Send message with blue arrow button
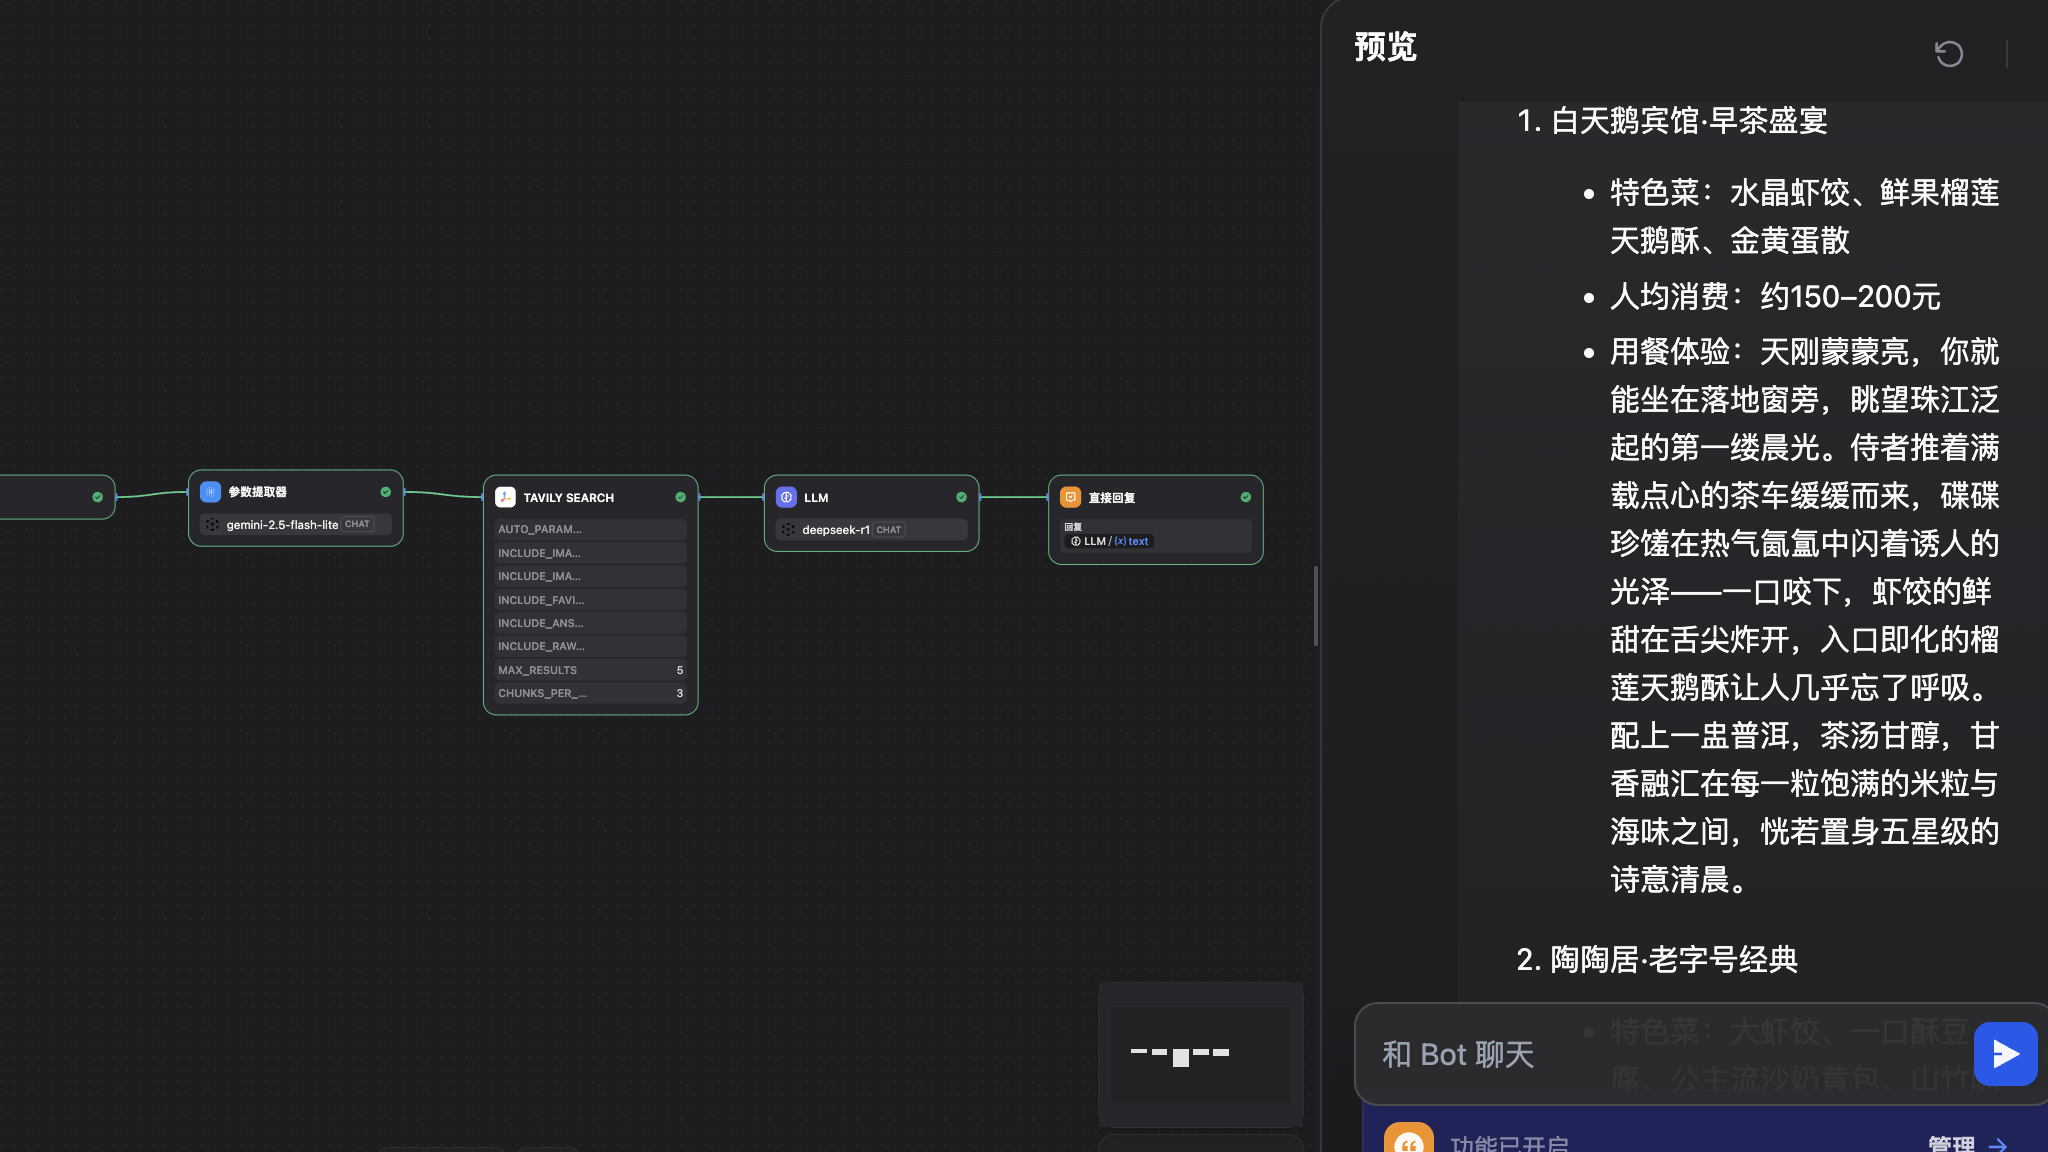 point(2005,1054)
